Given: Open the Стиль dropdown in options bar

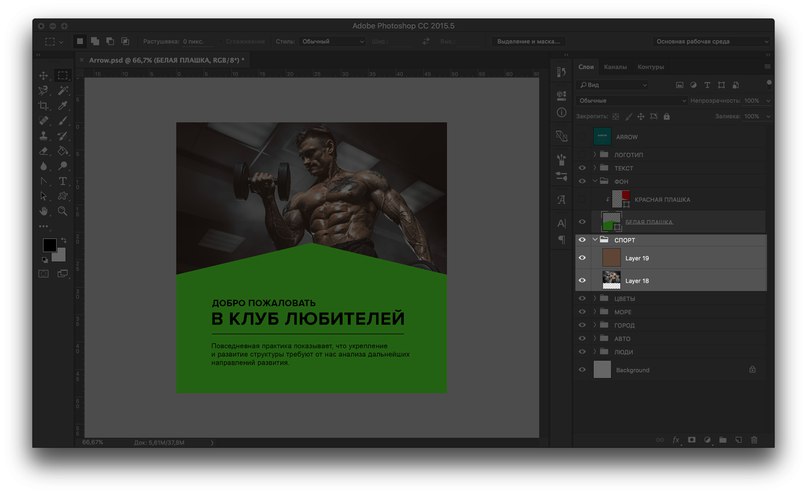Looking at the screenshot, I should [x=332, y=42].
